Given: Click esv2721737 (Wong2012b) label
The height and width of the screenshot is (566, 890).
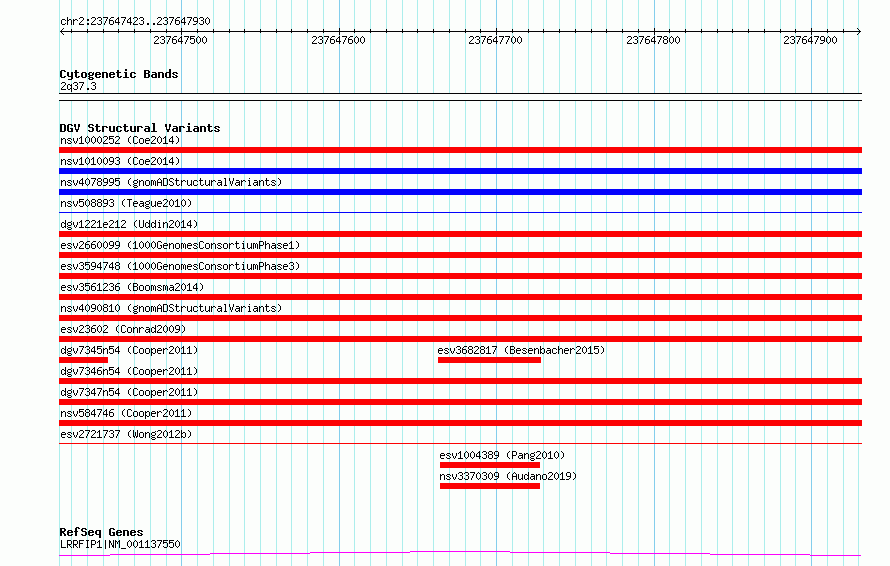Looking at the screenshot, I should [126, 434].
